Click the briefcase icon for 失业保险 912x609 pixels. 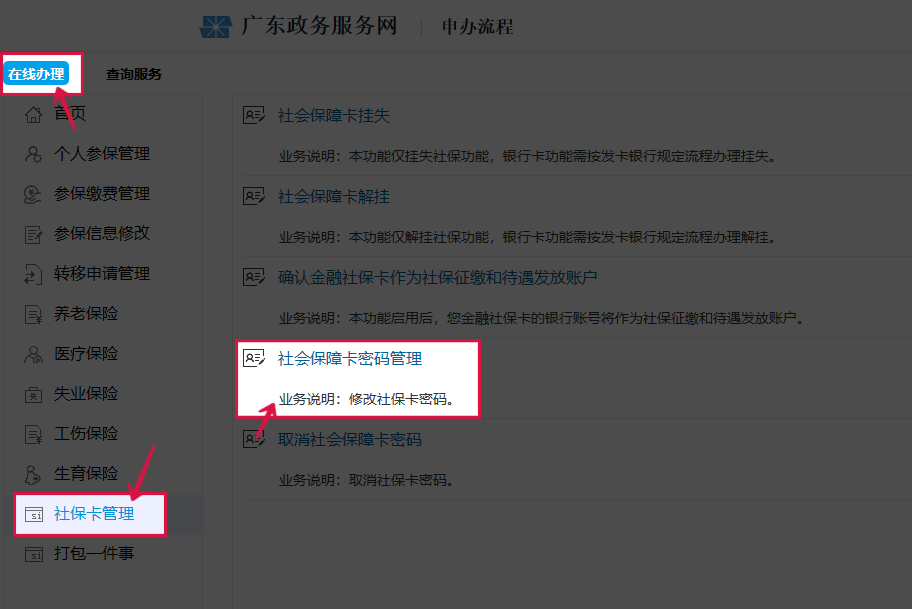[33, 394]
